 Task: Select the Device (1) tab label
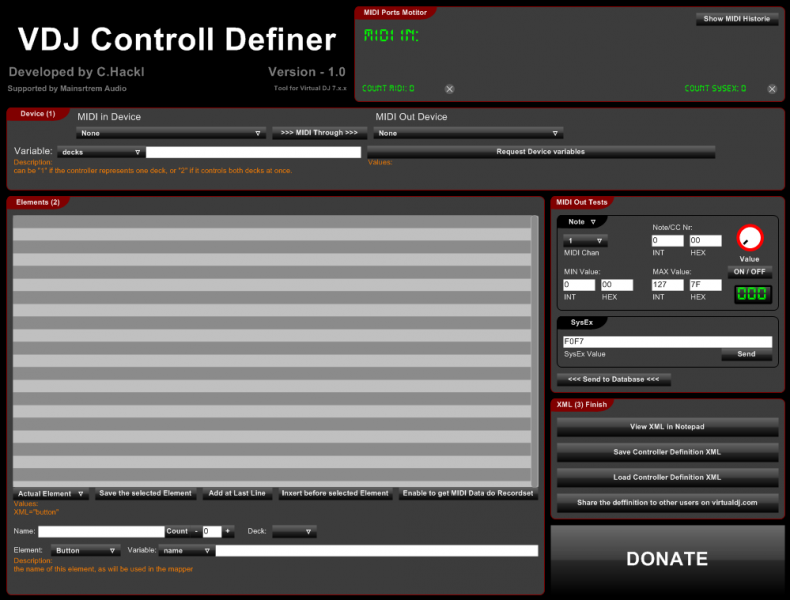pos(38,114)
